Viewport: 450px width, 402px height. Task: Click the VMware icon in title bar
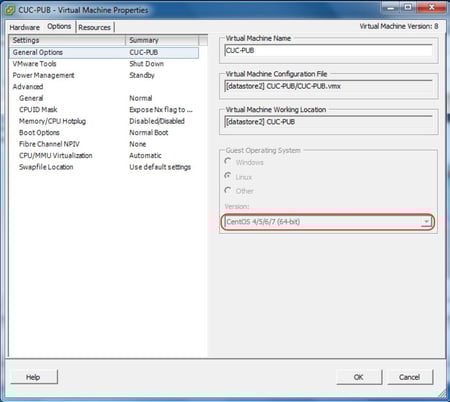pos(10,10)
